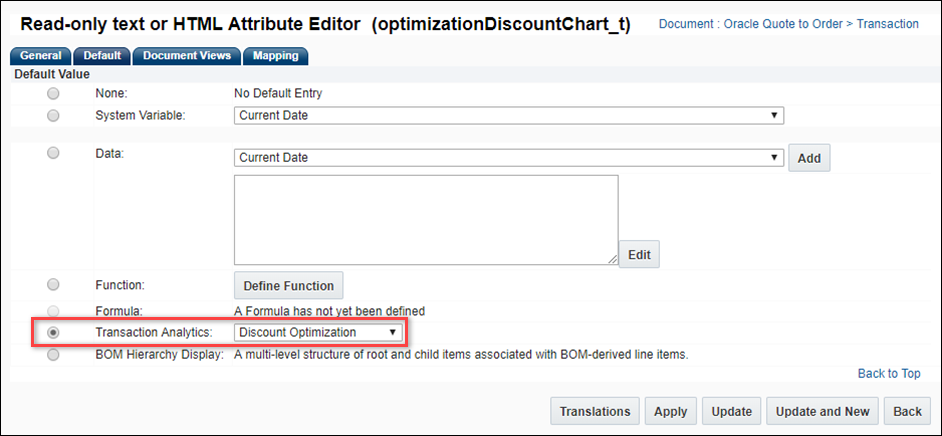Open the Document Views tab

click(x=186, y=56)
